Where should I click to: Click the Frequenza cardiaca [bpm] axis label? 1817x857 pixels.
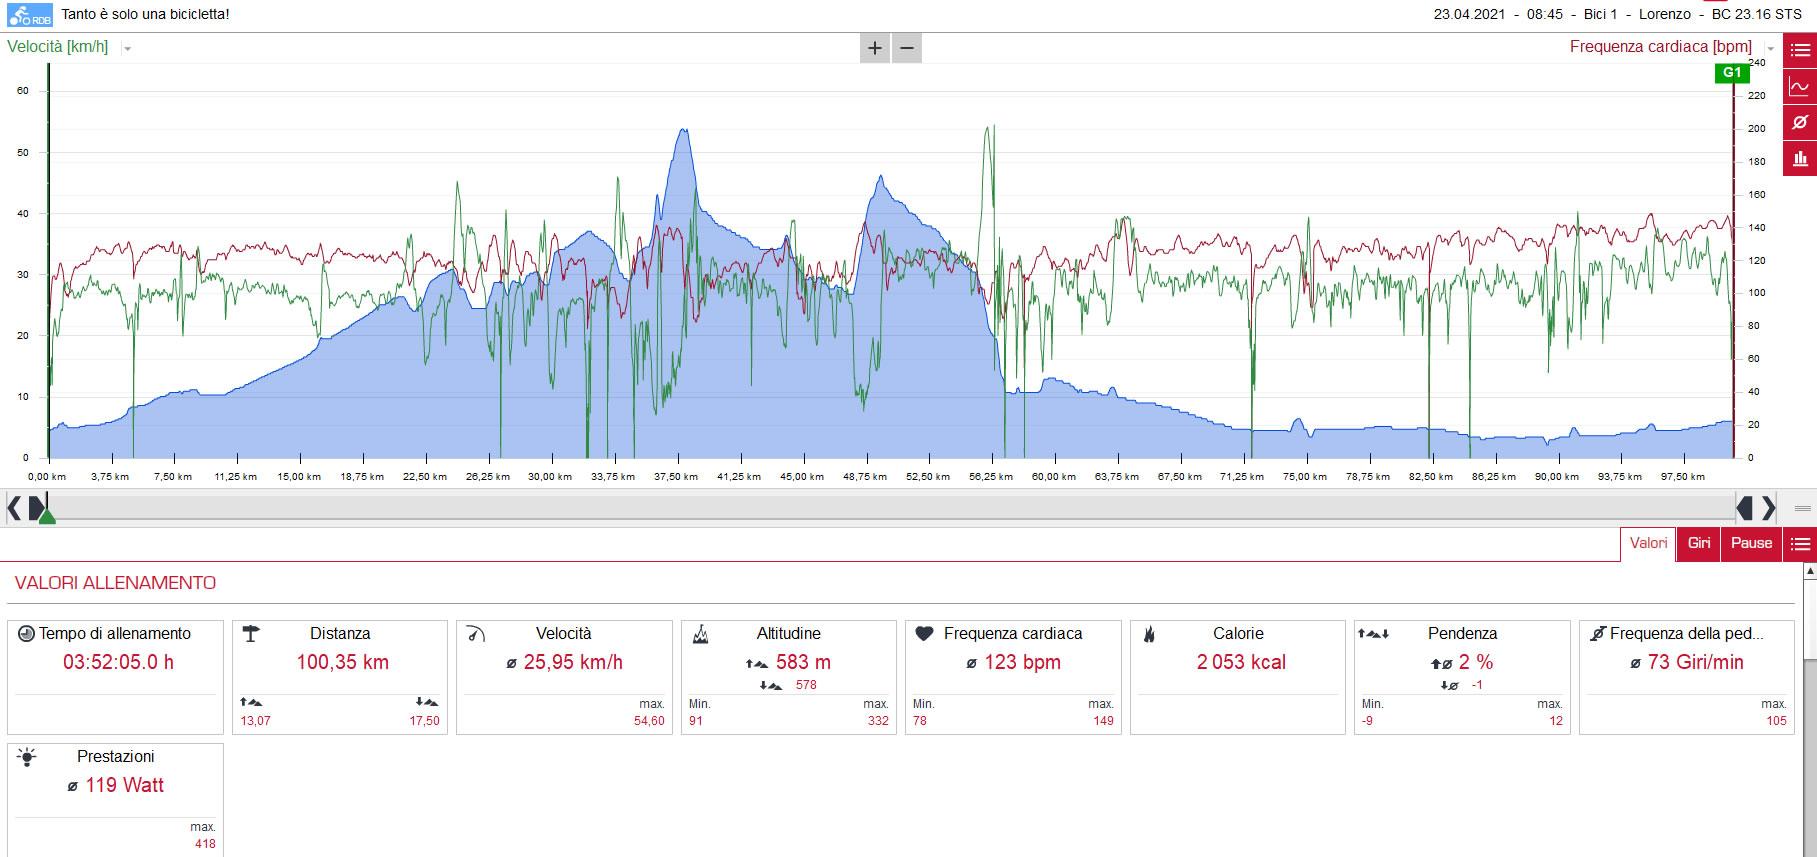(1660, 47)
